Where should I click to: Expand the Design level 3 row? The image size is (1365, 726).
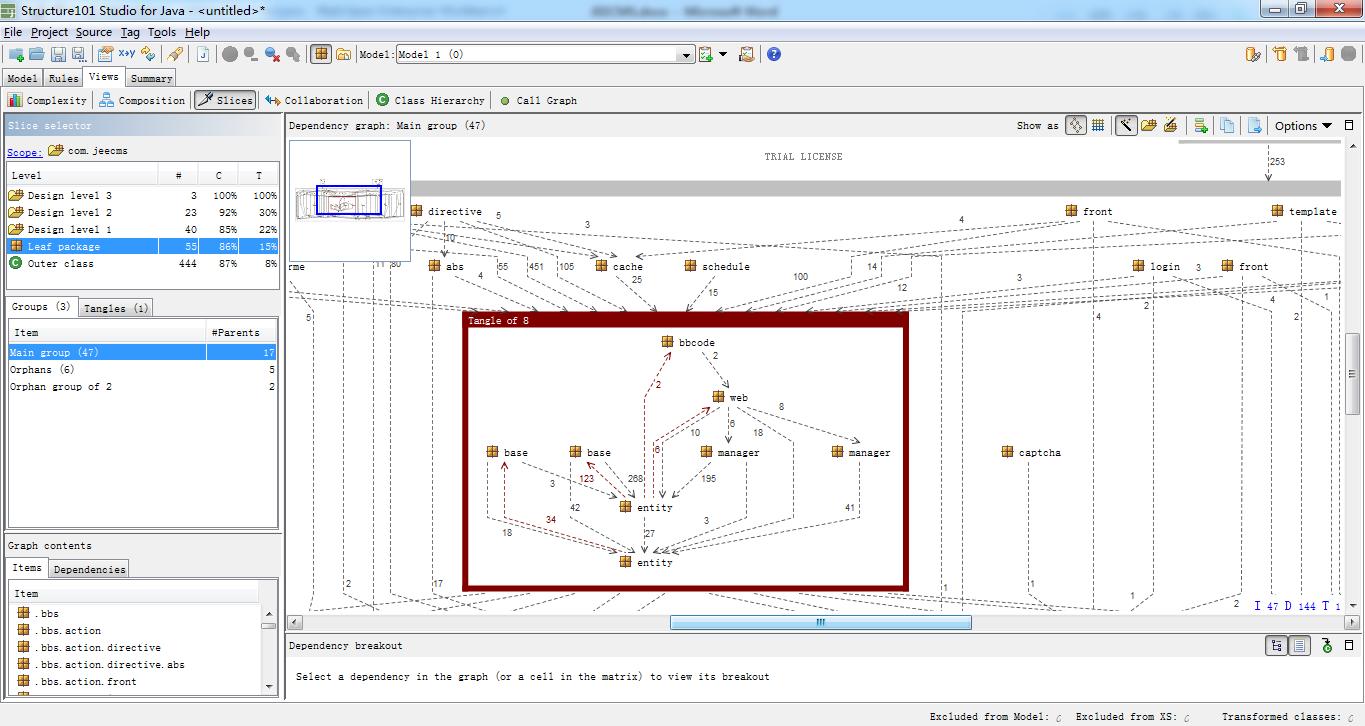point(142,195)
